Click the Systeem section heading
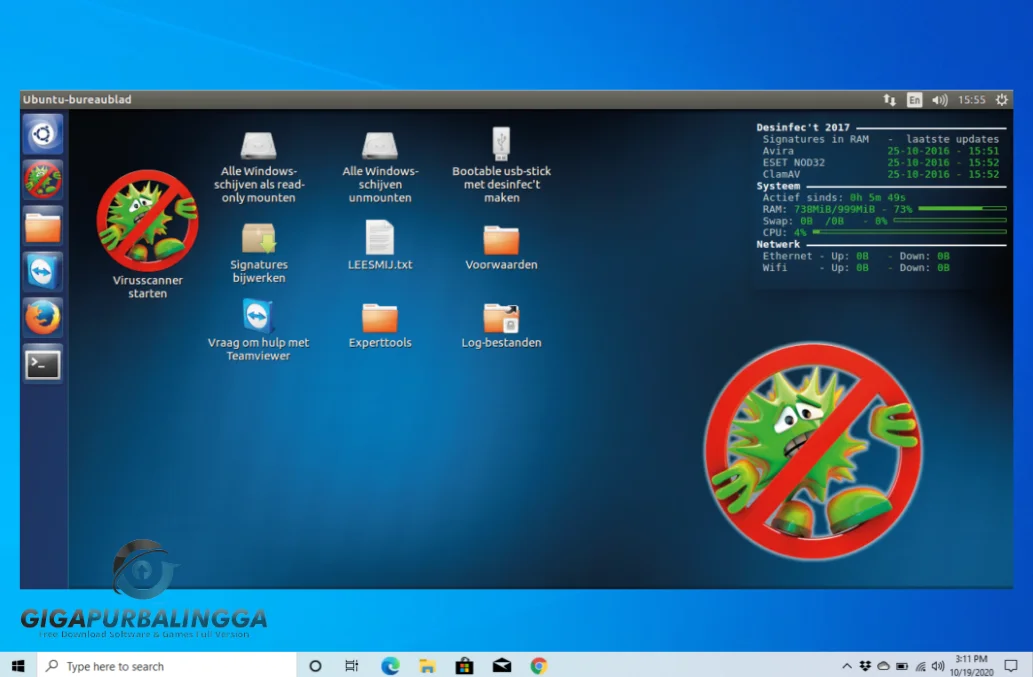This screenshot has width=1033, height=677. point(778,186)
